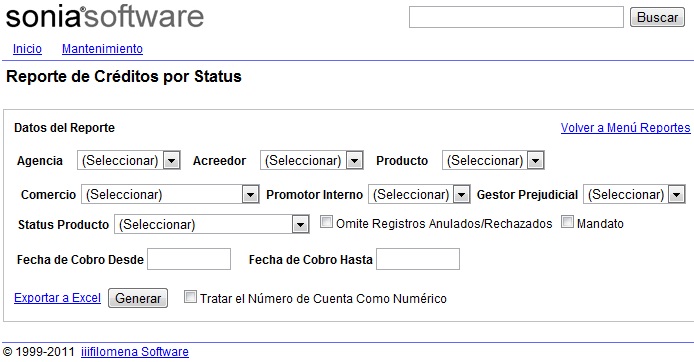Open the iiifilomena Software footer link
Screen dimensions: 694x362
(x=135, y=352)
